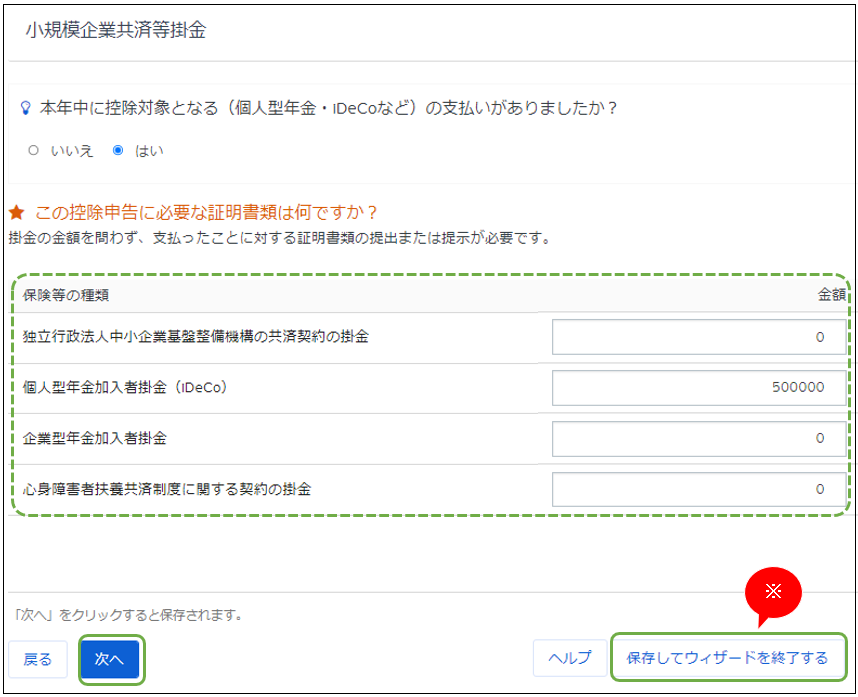Click the 企業型年金加入者掛金 row label
The height and width of the screenshot is (697, 858).
(x=94, y=438)
